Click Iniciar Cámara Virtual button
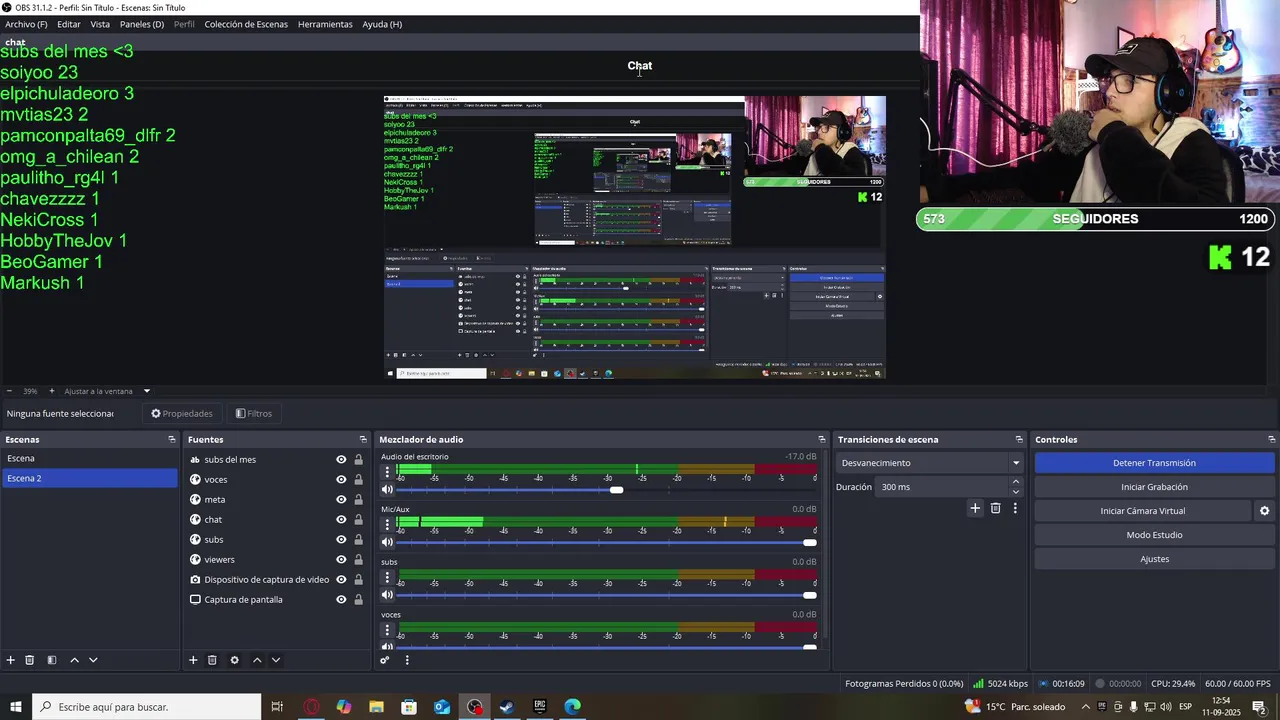Screen dimensions: 1280x720 1142,511
